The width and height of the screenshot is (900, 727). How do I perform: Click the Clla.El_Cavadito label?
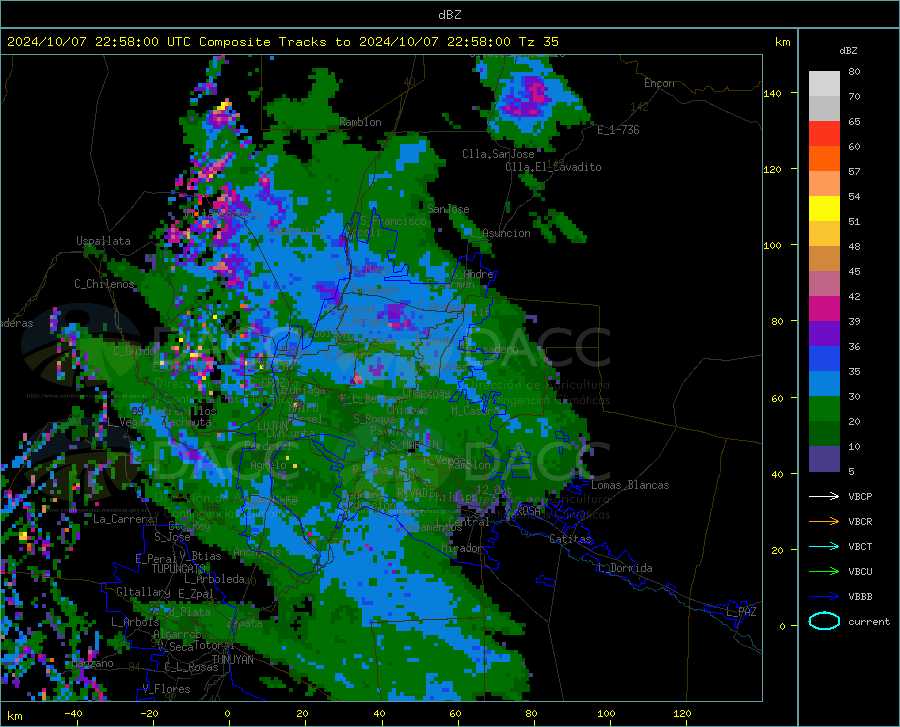[x=553, y=167]
